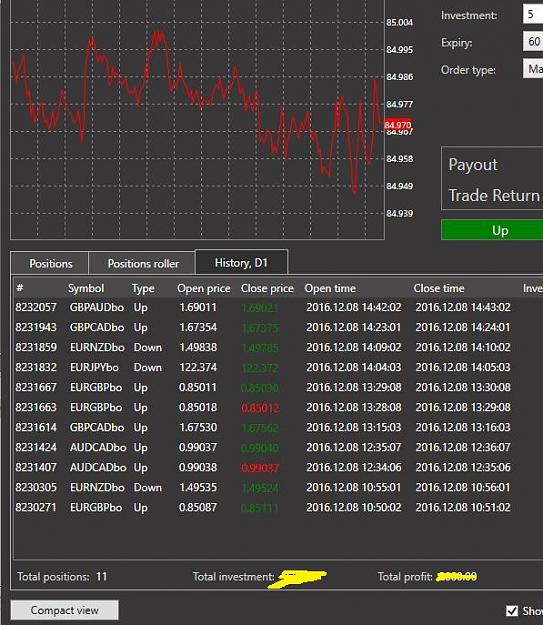Sort history by Symbol column header
This screenshot has height=625, width=543.
point(86,288)
